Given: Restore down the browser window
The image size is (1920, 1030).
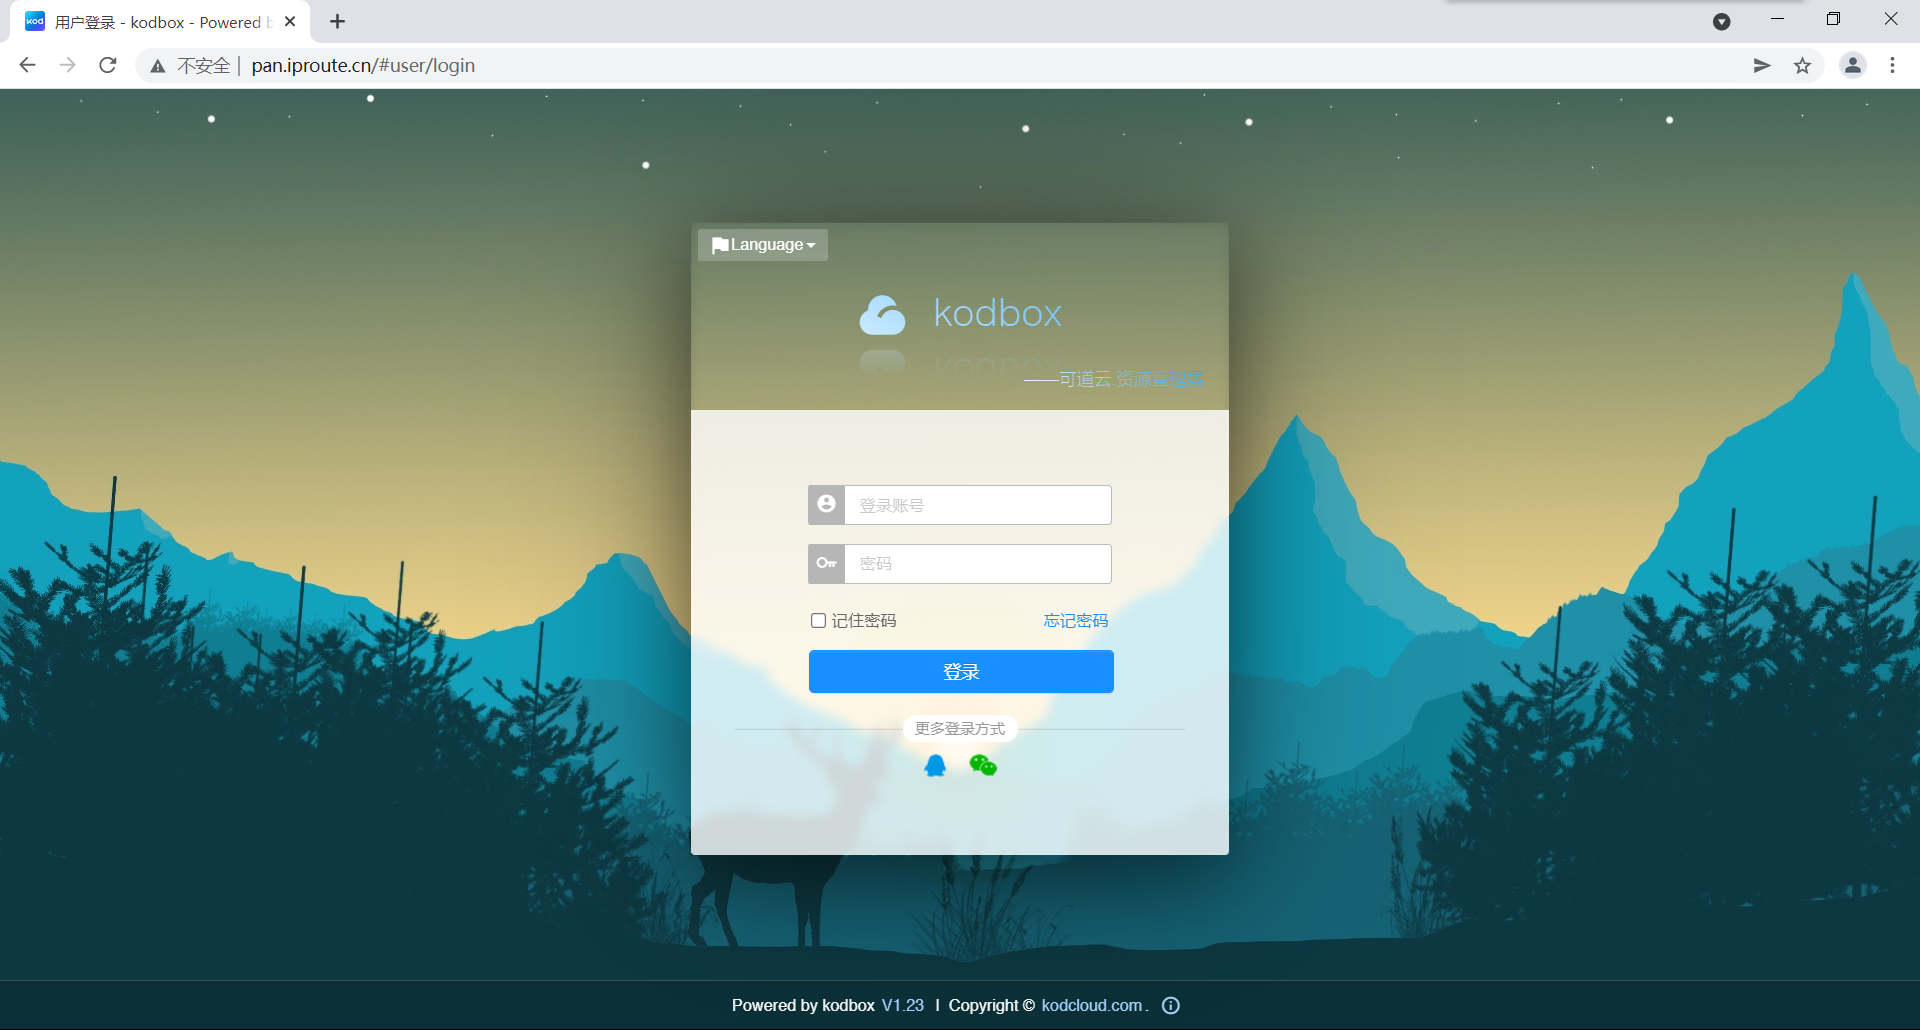Looking at the screenshot, I should tap(1834, 20).
